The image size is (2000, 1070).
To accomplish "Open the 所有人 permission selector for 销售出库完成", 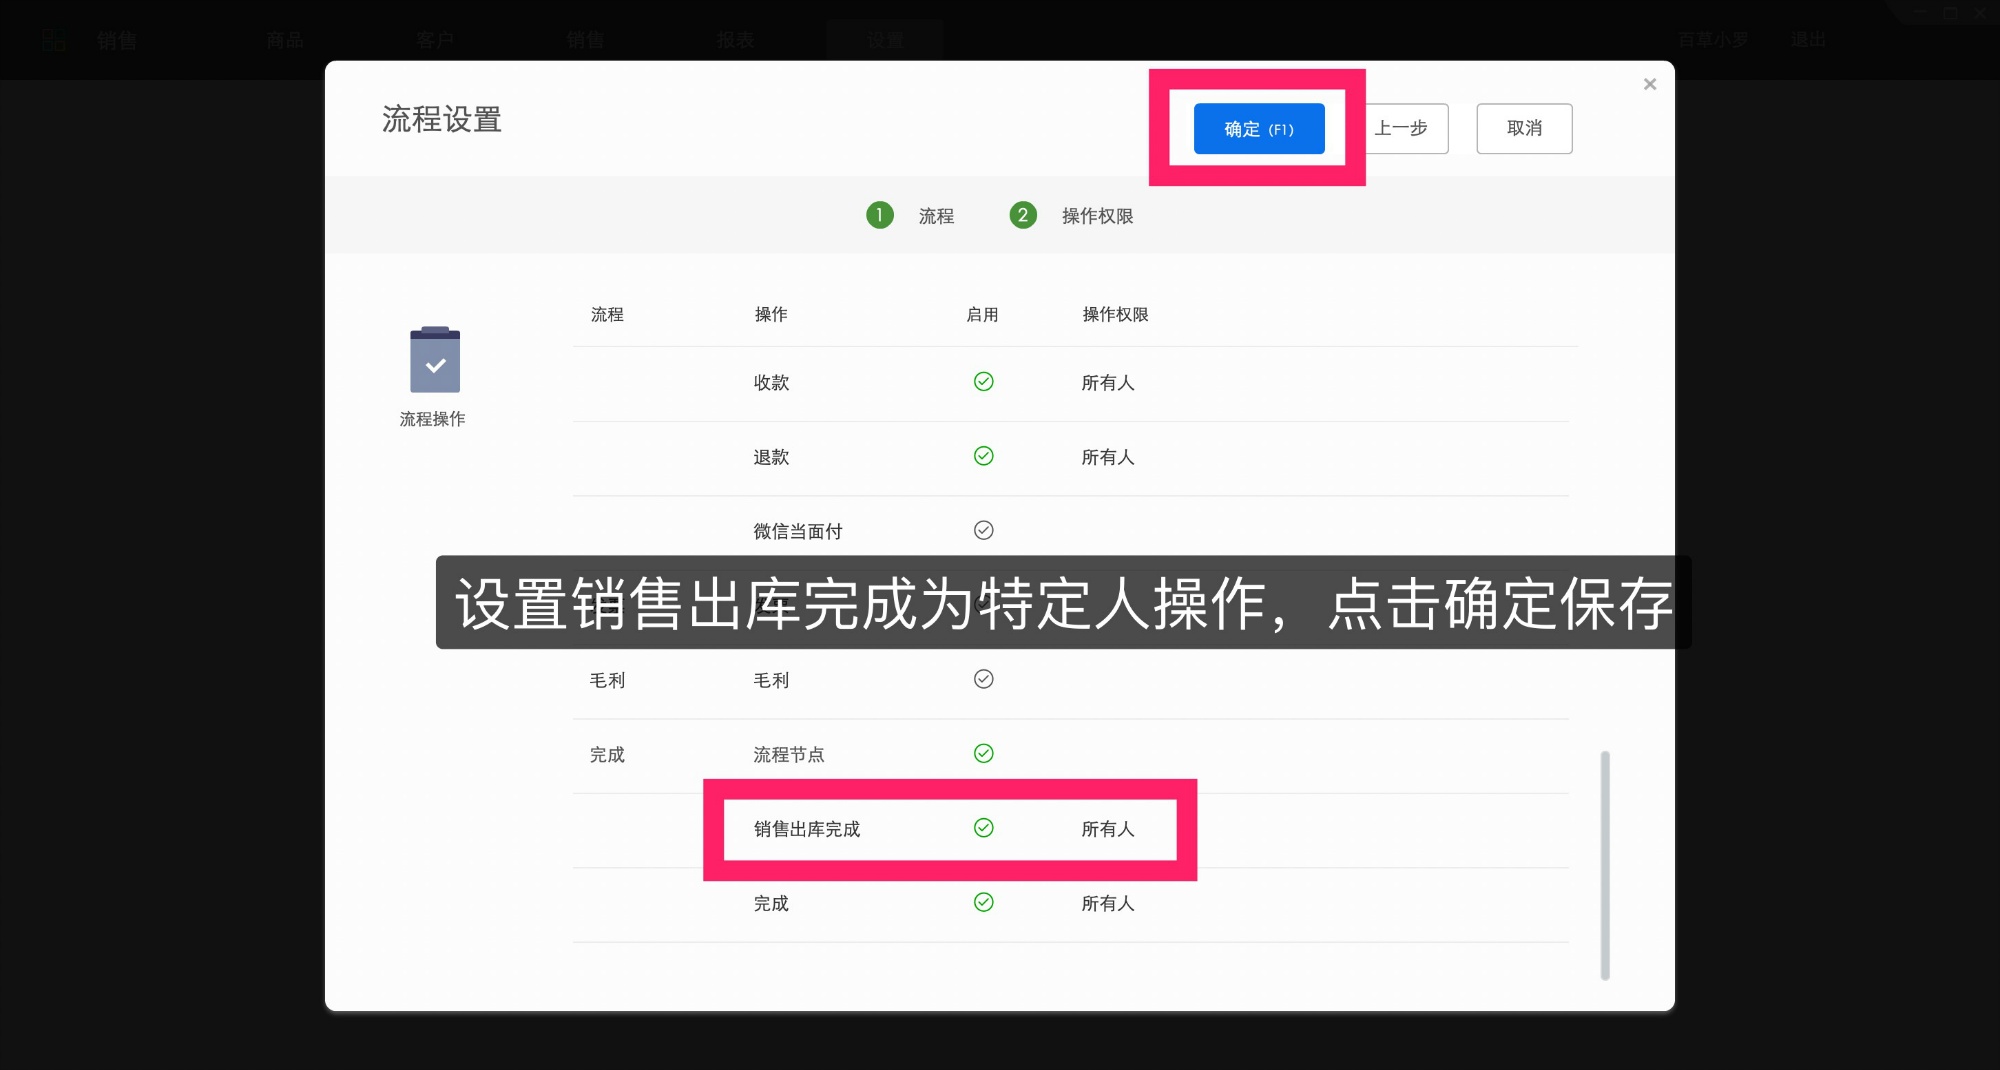I will 1107,829.
